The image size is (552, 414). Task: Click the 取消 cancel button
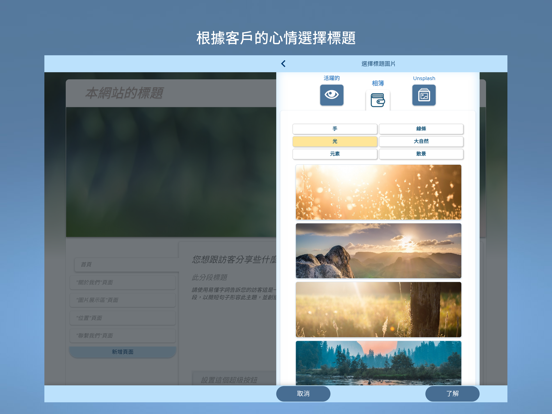pyautogui.click(x=303, y=394)
